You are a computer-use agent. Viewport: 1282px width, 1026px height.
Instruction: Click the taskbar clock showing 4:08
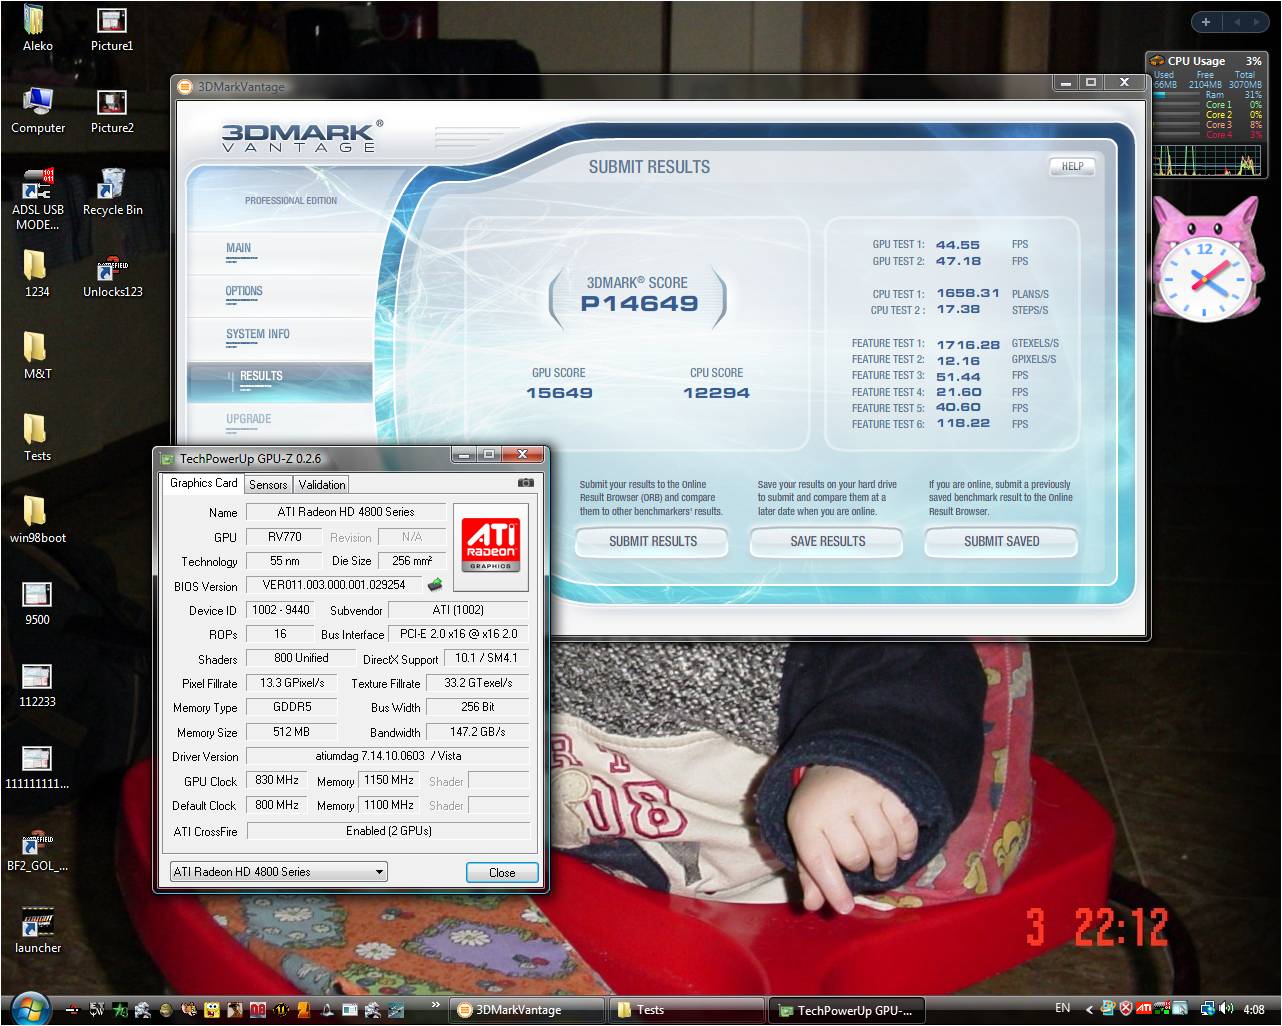click(1254, 1009)
